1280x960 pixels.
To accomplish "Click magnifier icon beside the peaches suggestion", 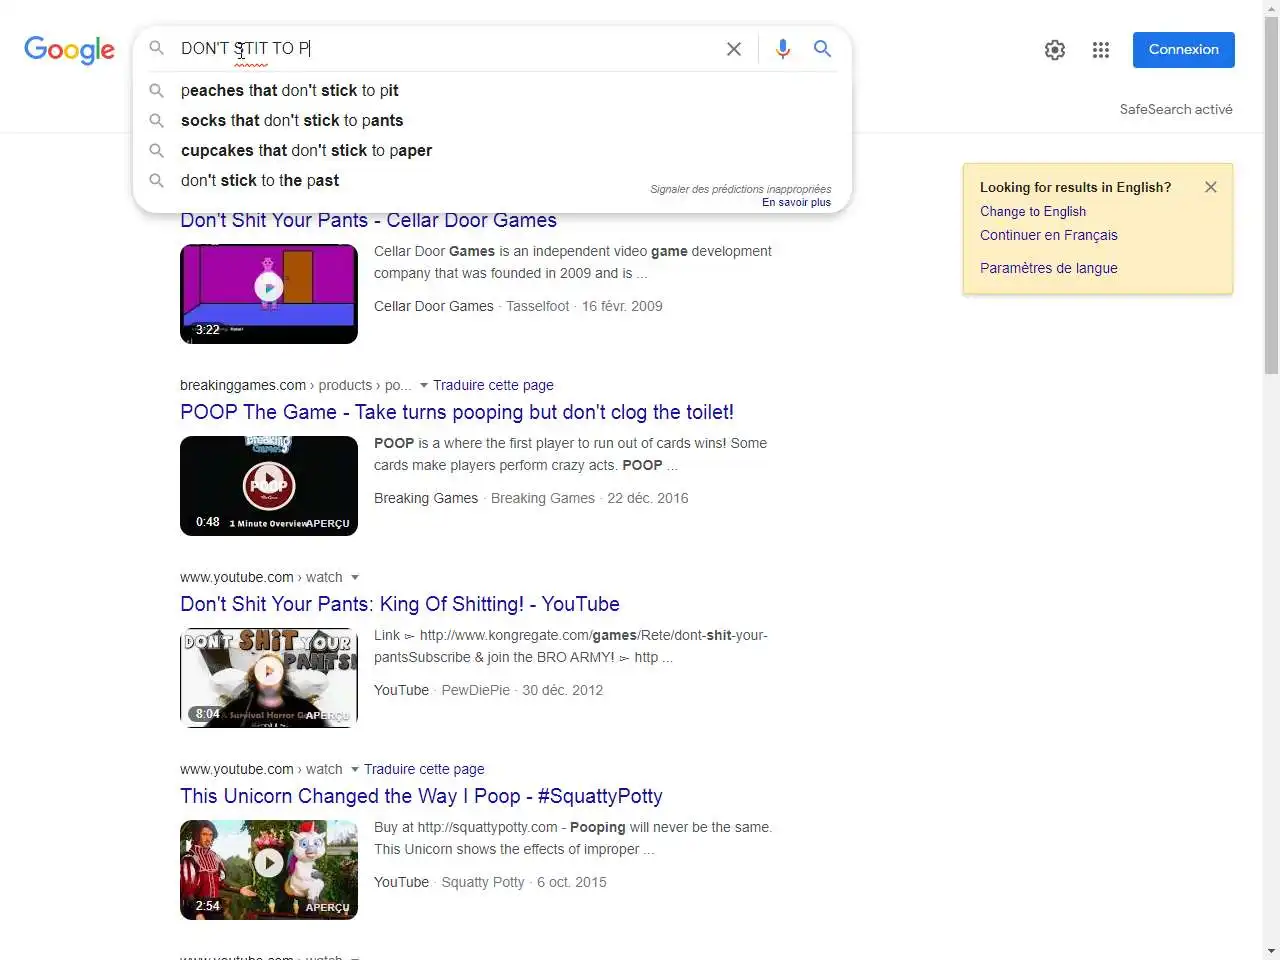I will pyautogui.click(x=157, y=90).
